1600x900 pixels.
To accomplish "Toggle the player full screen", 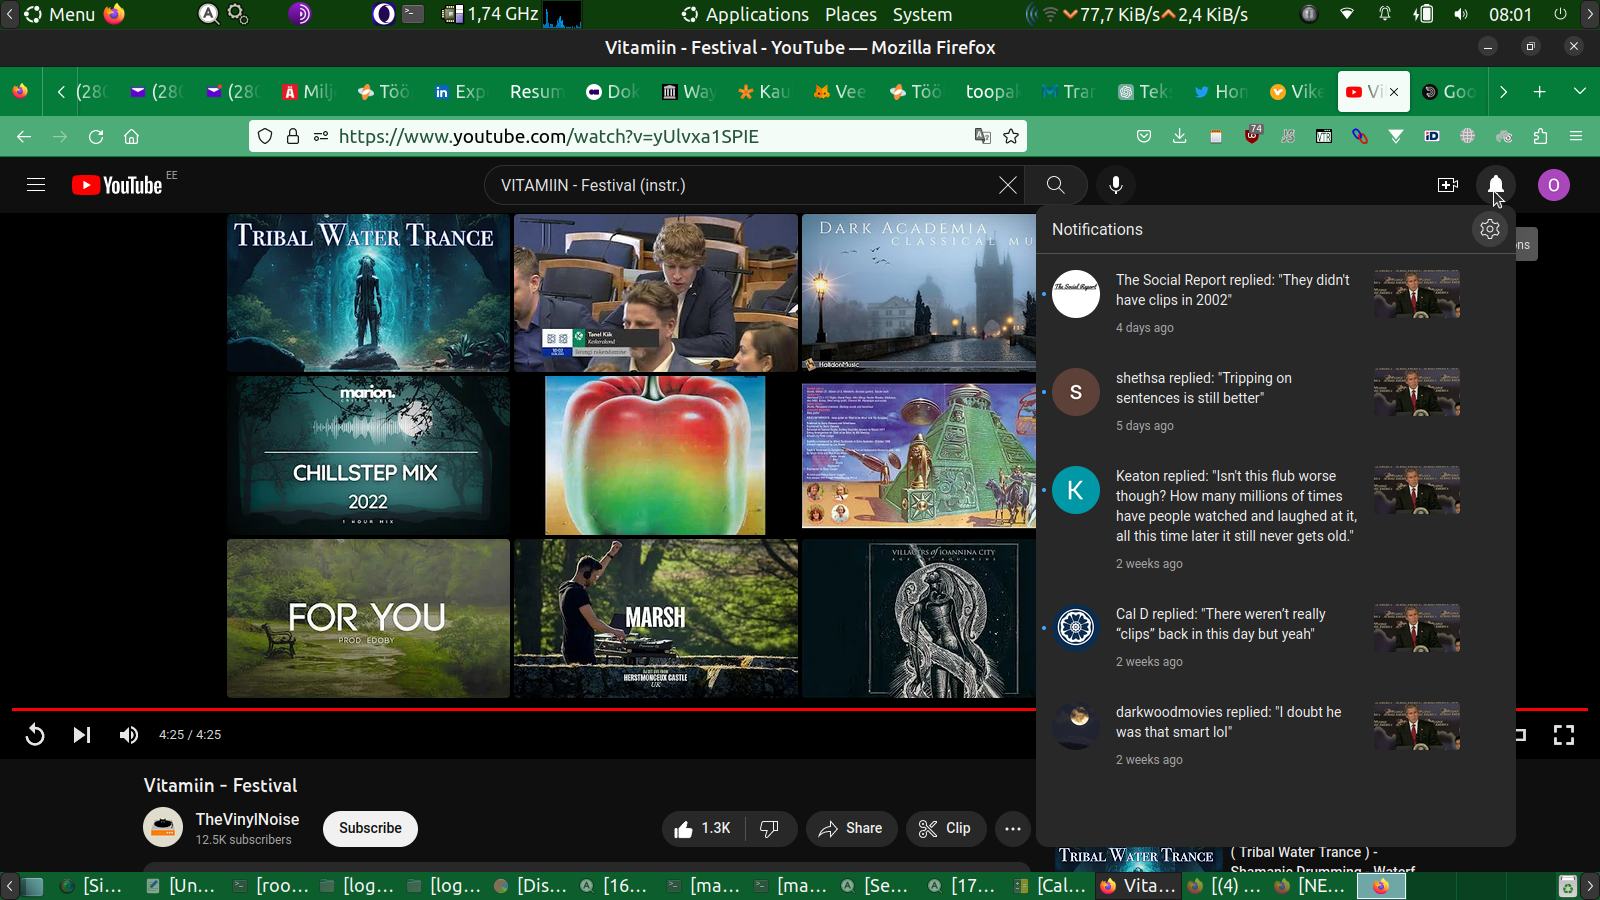I will [x=1563, y=735].
